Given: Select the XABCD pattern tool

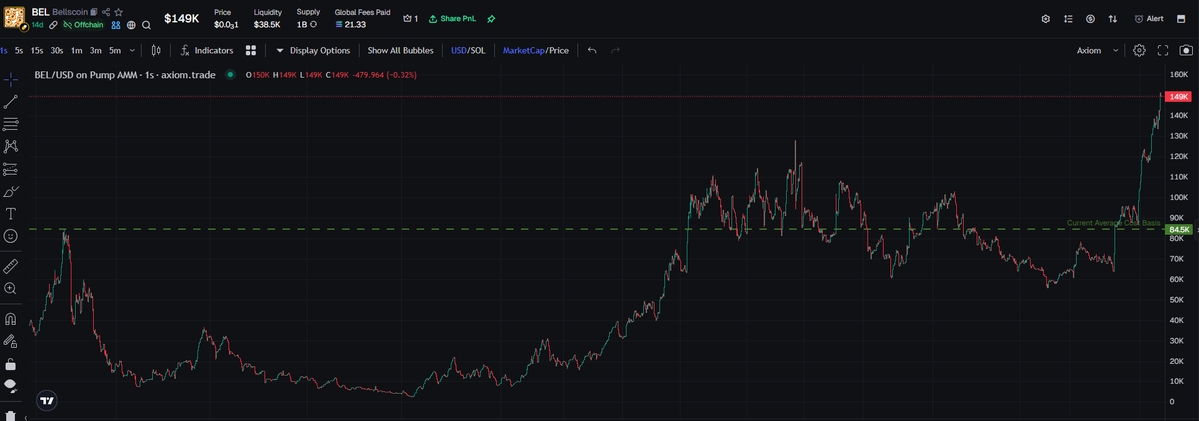Looking at the screenshot, I should coord(11,146).
